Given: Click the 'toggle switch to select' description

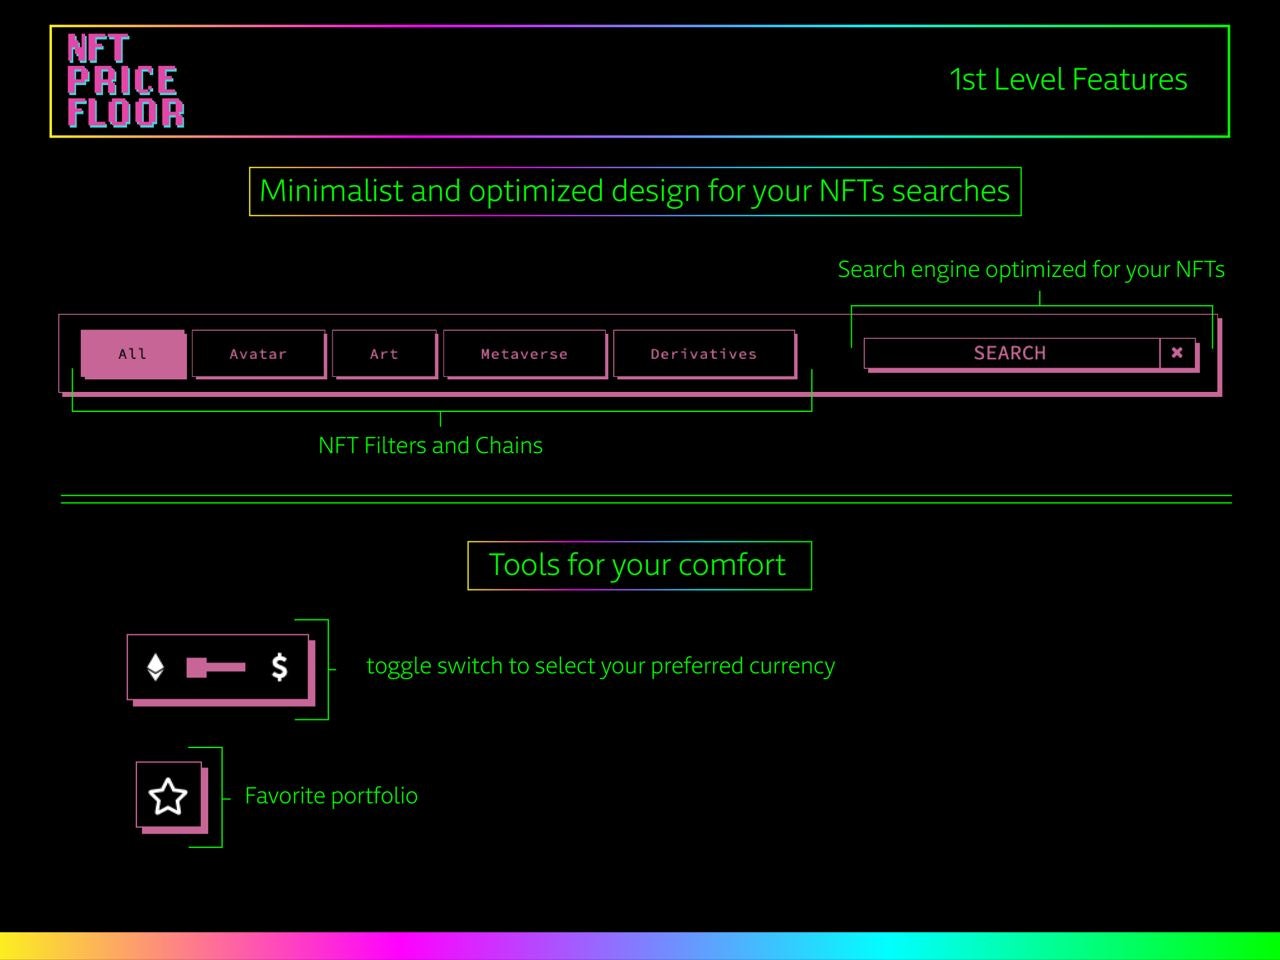Looking at the screenshot, I should [600, 667].
